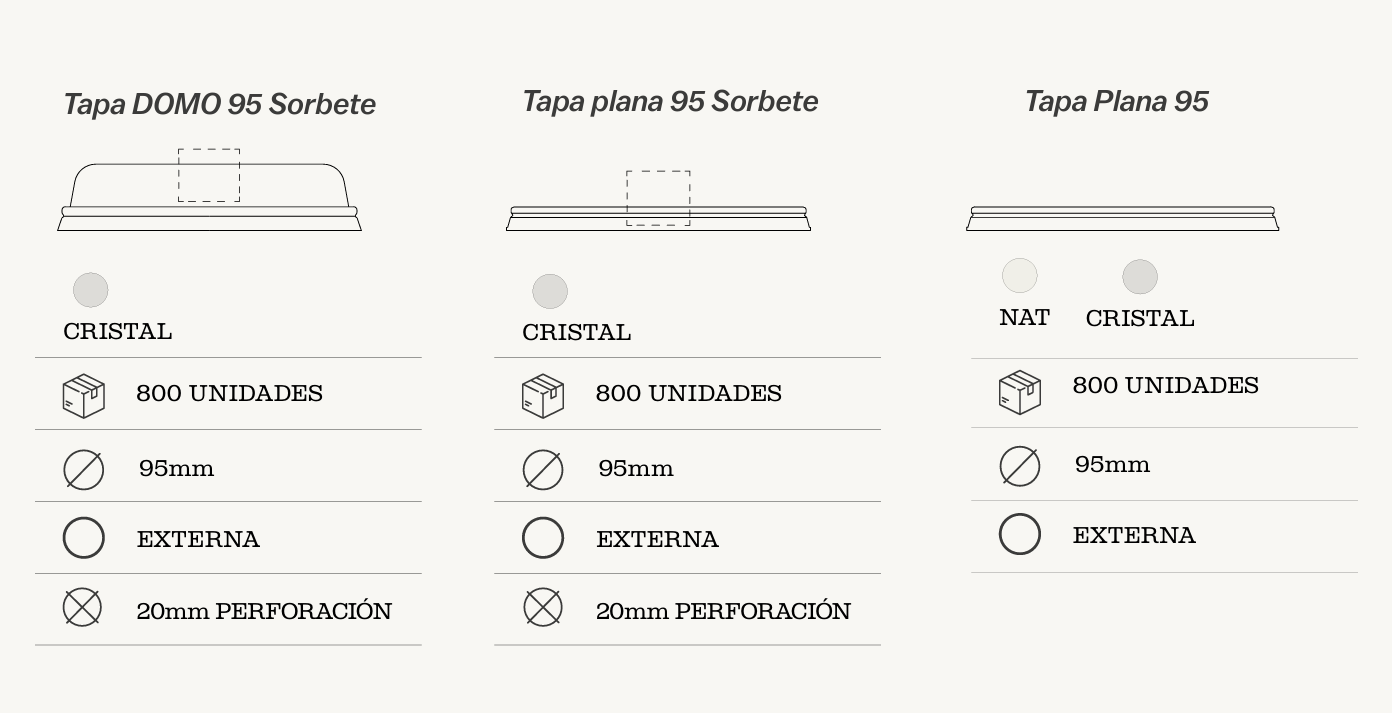Screen dimensions: 1392x713
Task: Click the Tapa Plana 95 lid illustration
Action: [x=1122, y=218]
